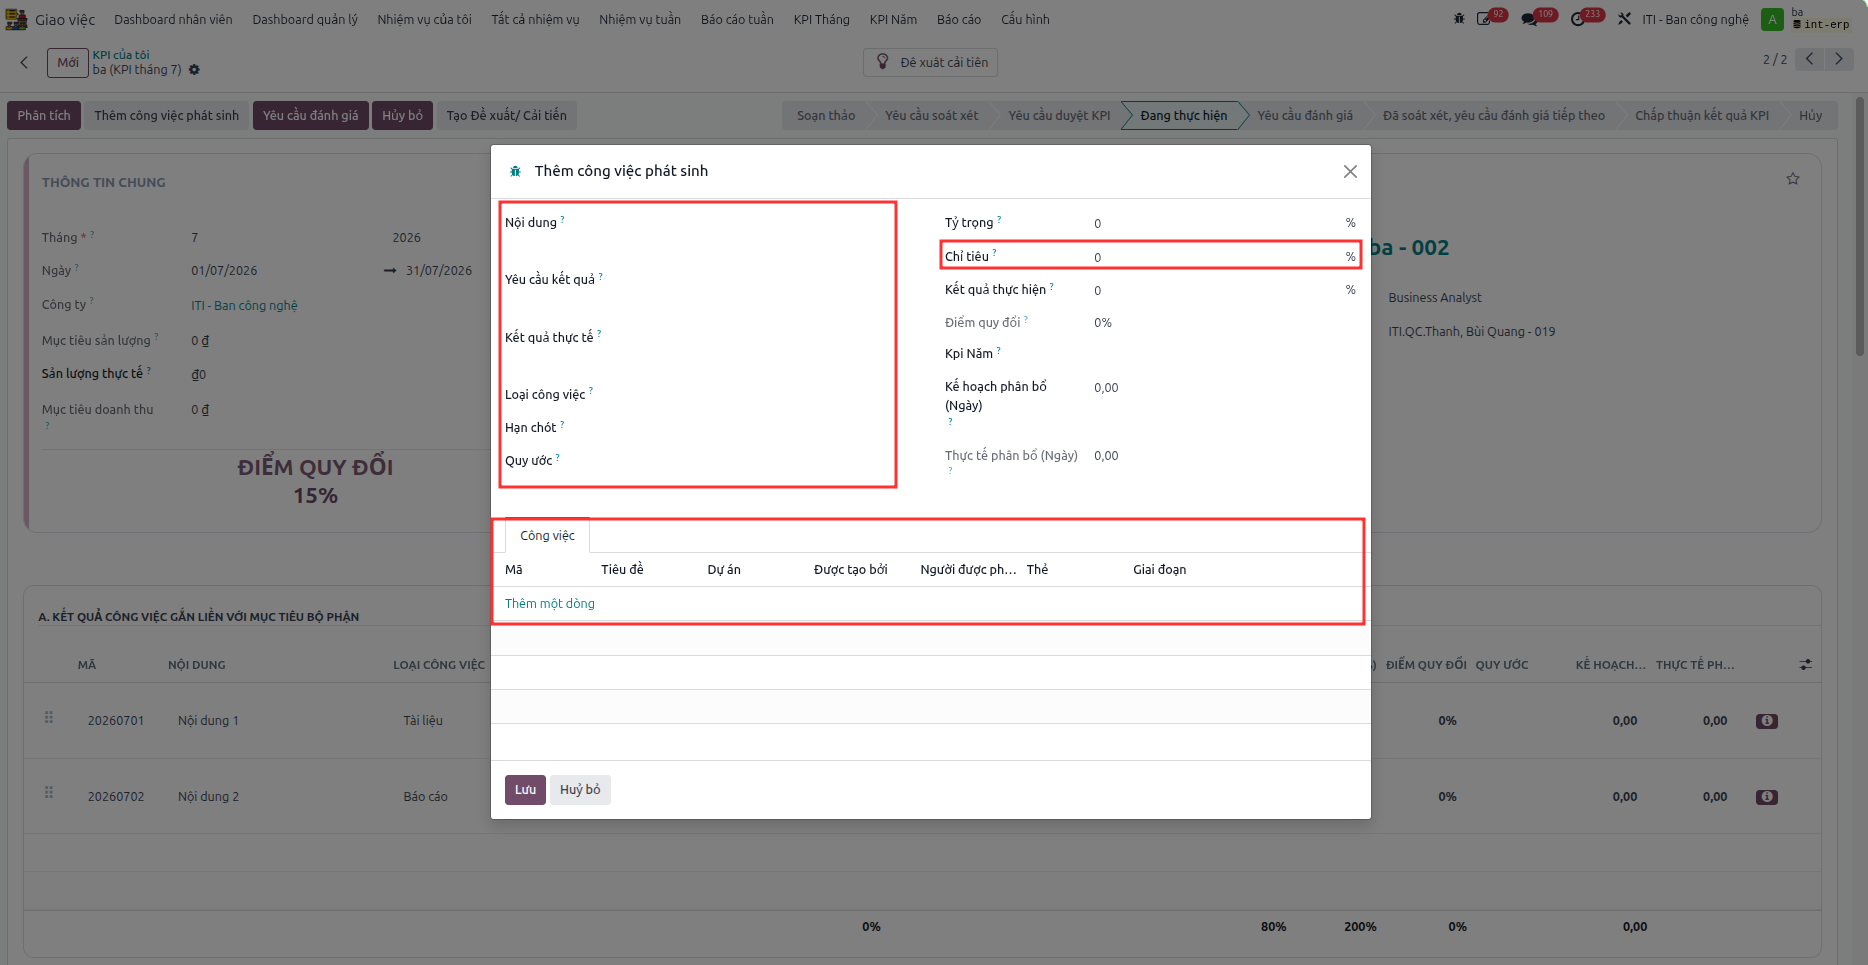Select the Công việc tab

pos(547,536)
